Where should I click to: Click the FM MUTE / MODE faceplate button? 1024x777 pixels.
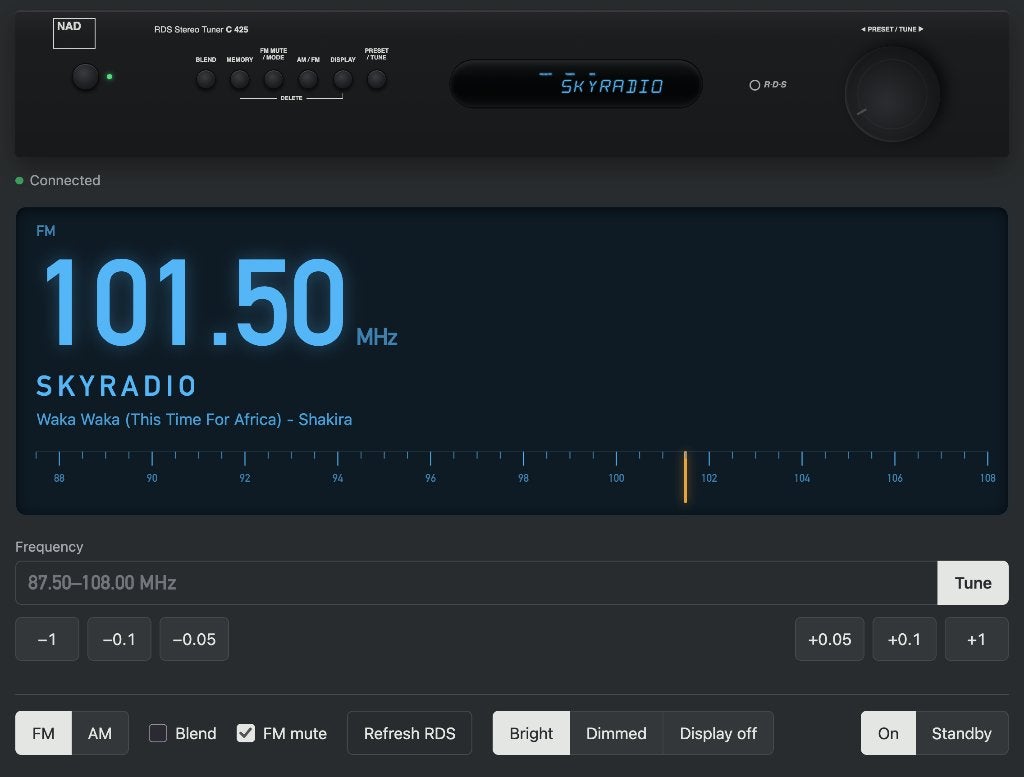click(x=274, y=80)
